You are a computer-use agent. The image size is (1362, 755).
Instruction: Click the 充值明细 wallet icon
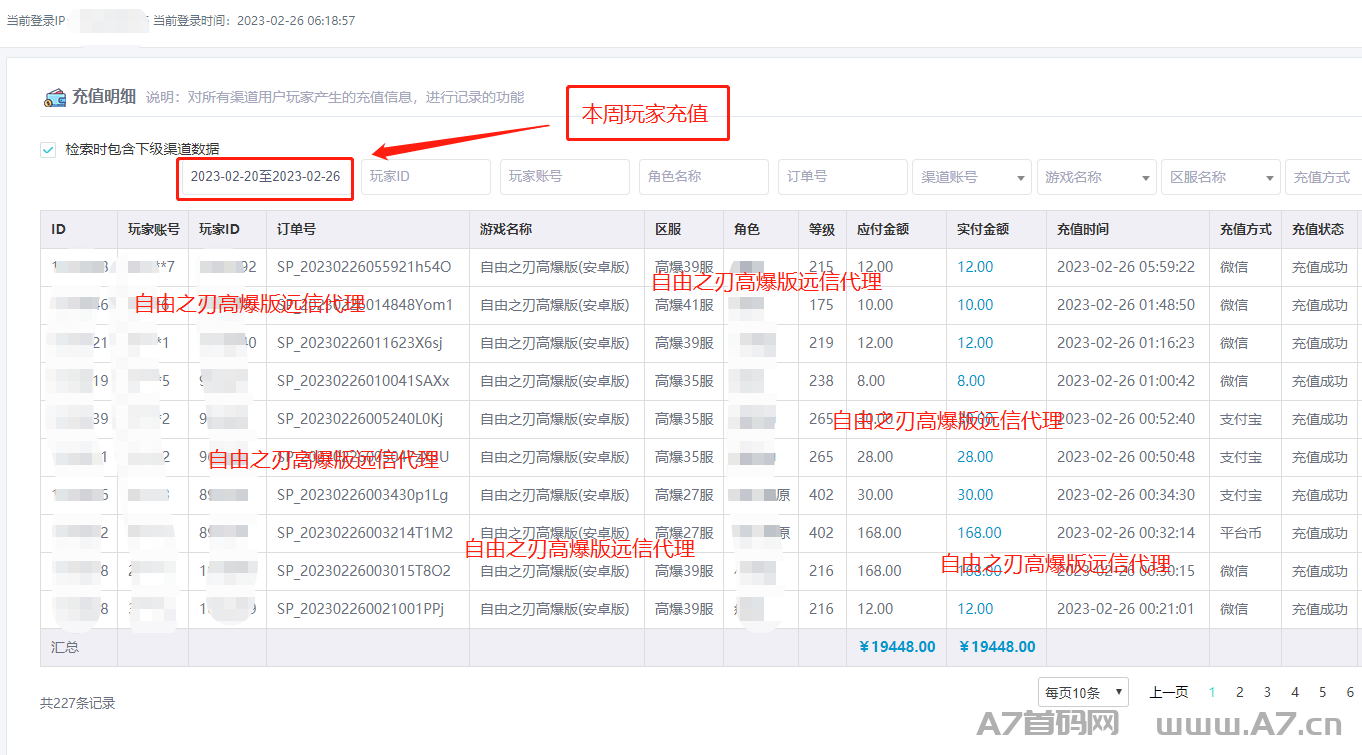click(54, 97)
